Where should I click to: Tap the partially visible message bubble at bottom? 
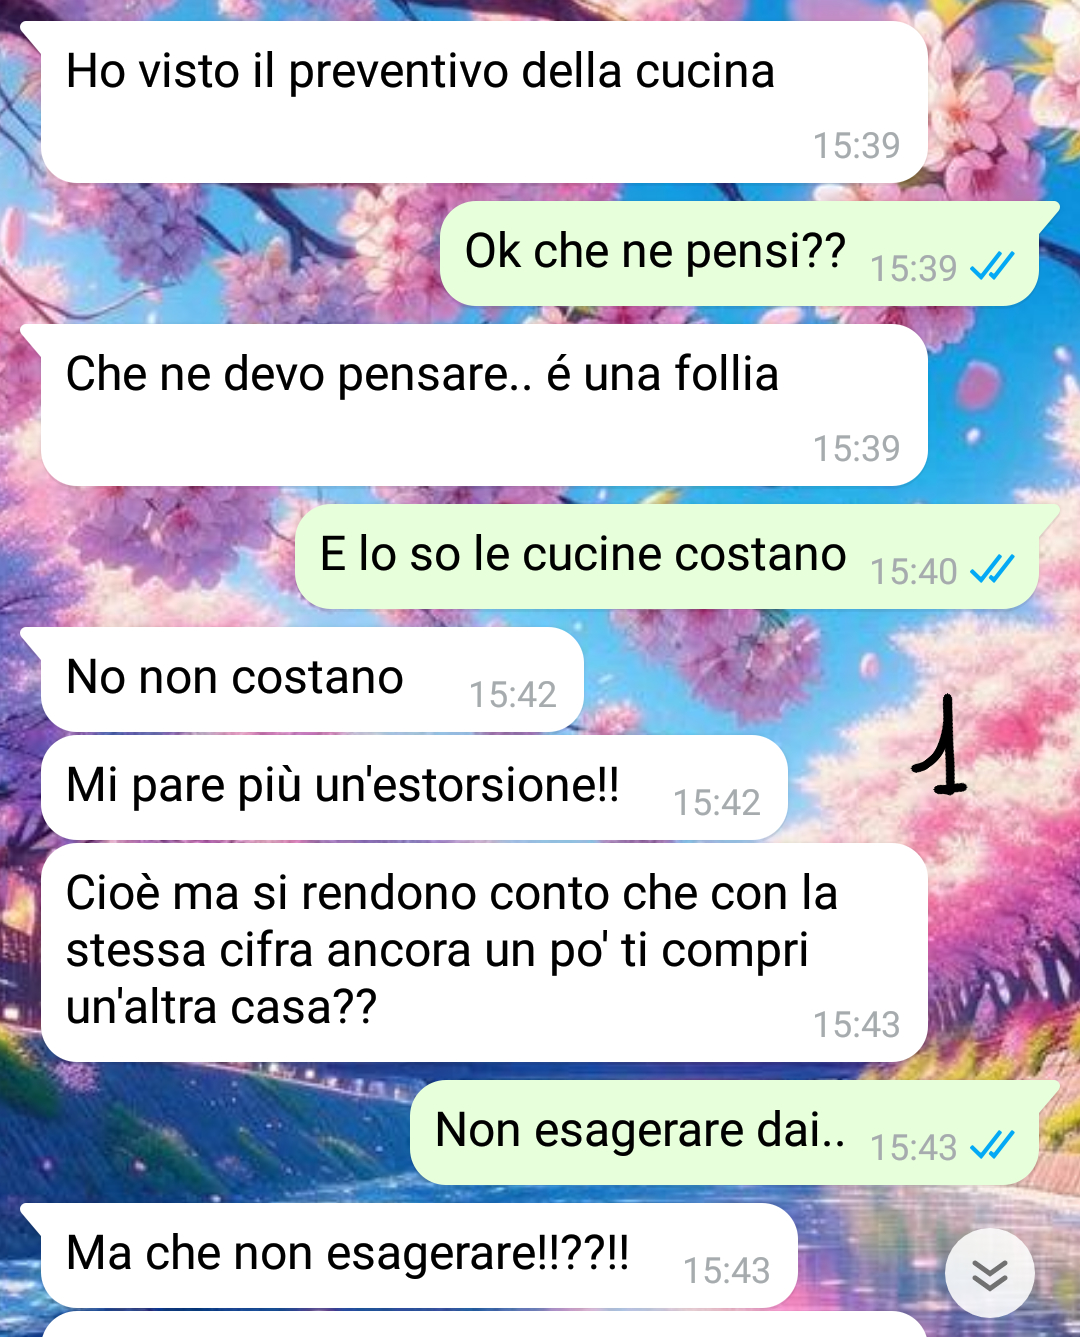(x=484, y=1325)
